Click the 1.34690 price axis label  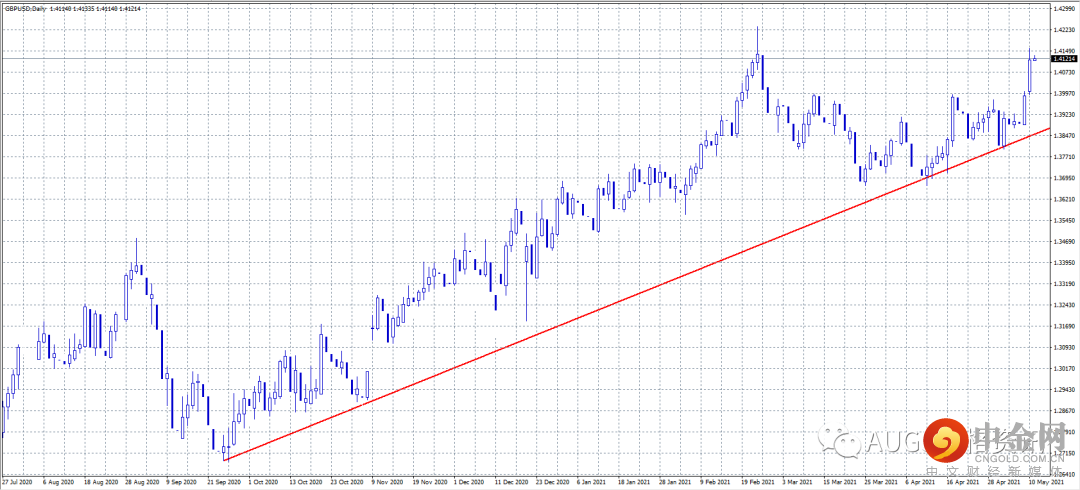tap(1065, 241)
